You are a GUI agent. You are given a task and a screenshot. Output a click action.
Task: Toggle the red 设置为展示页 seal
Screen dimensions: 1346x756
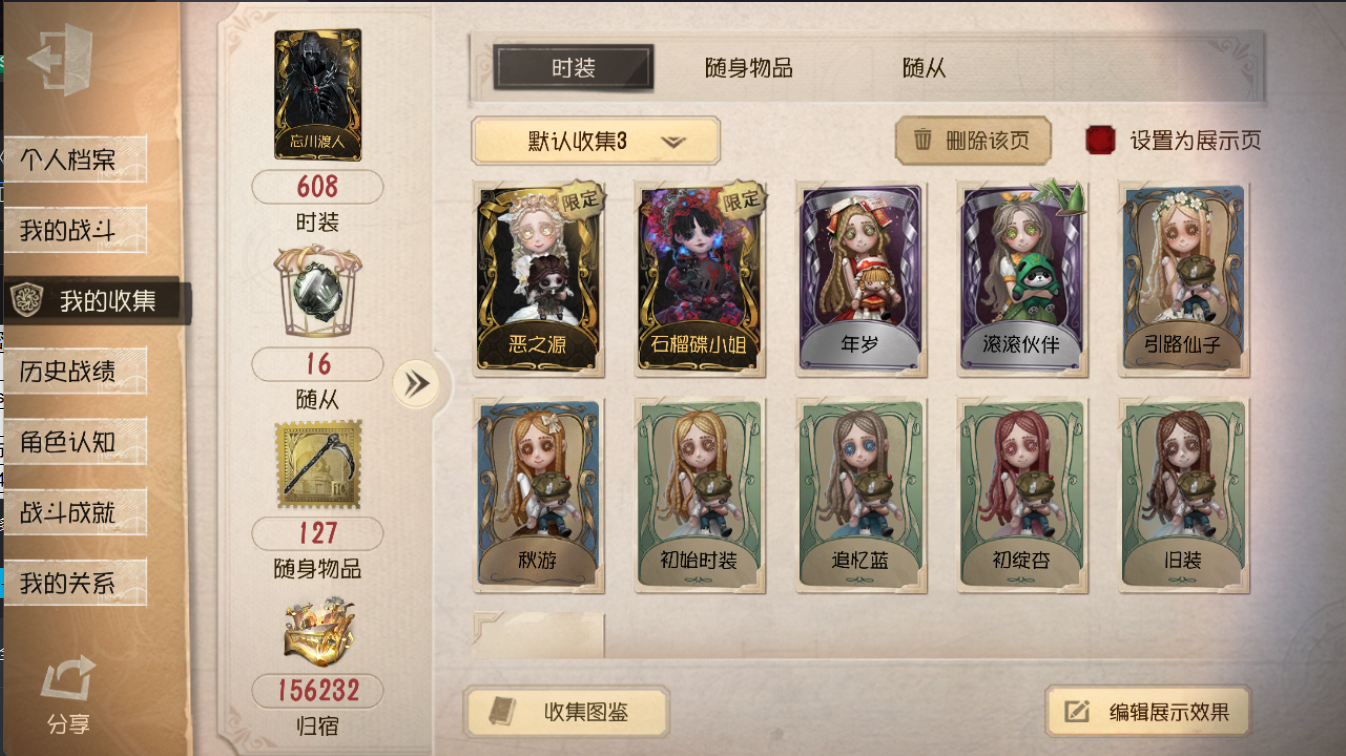(x=1100, y=141)
